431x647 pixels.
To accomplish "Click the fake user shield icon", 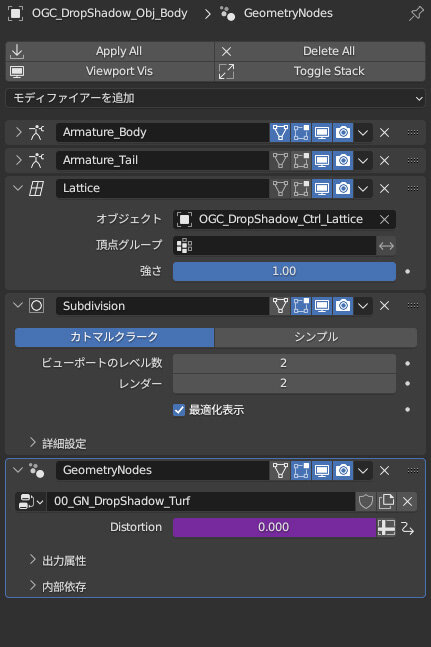I will point(366,502).
